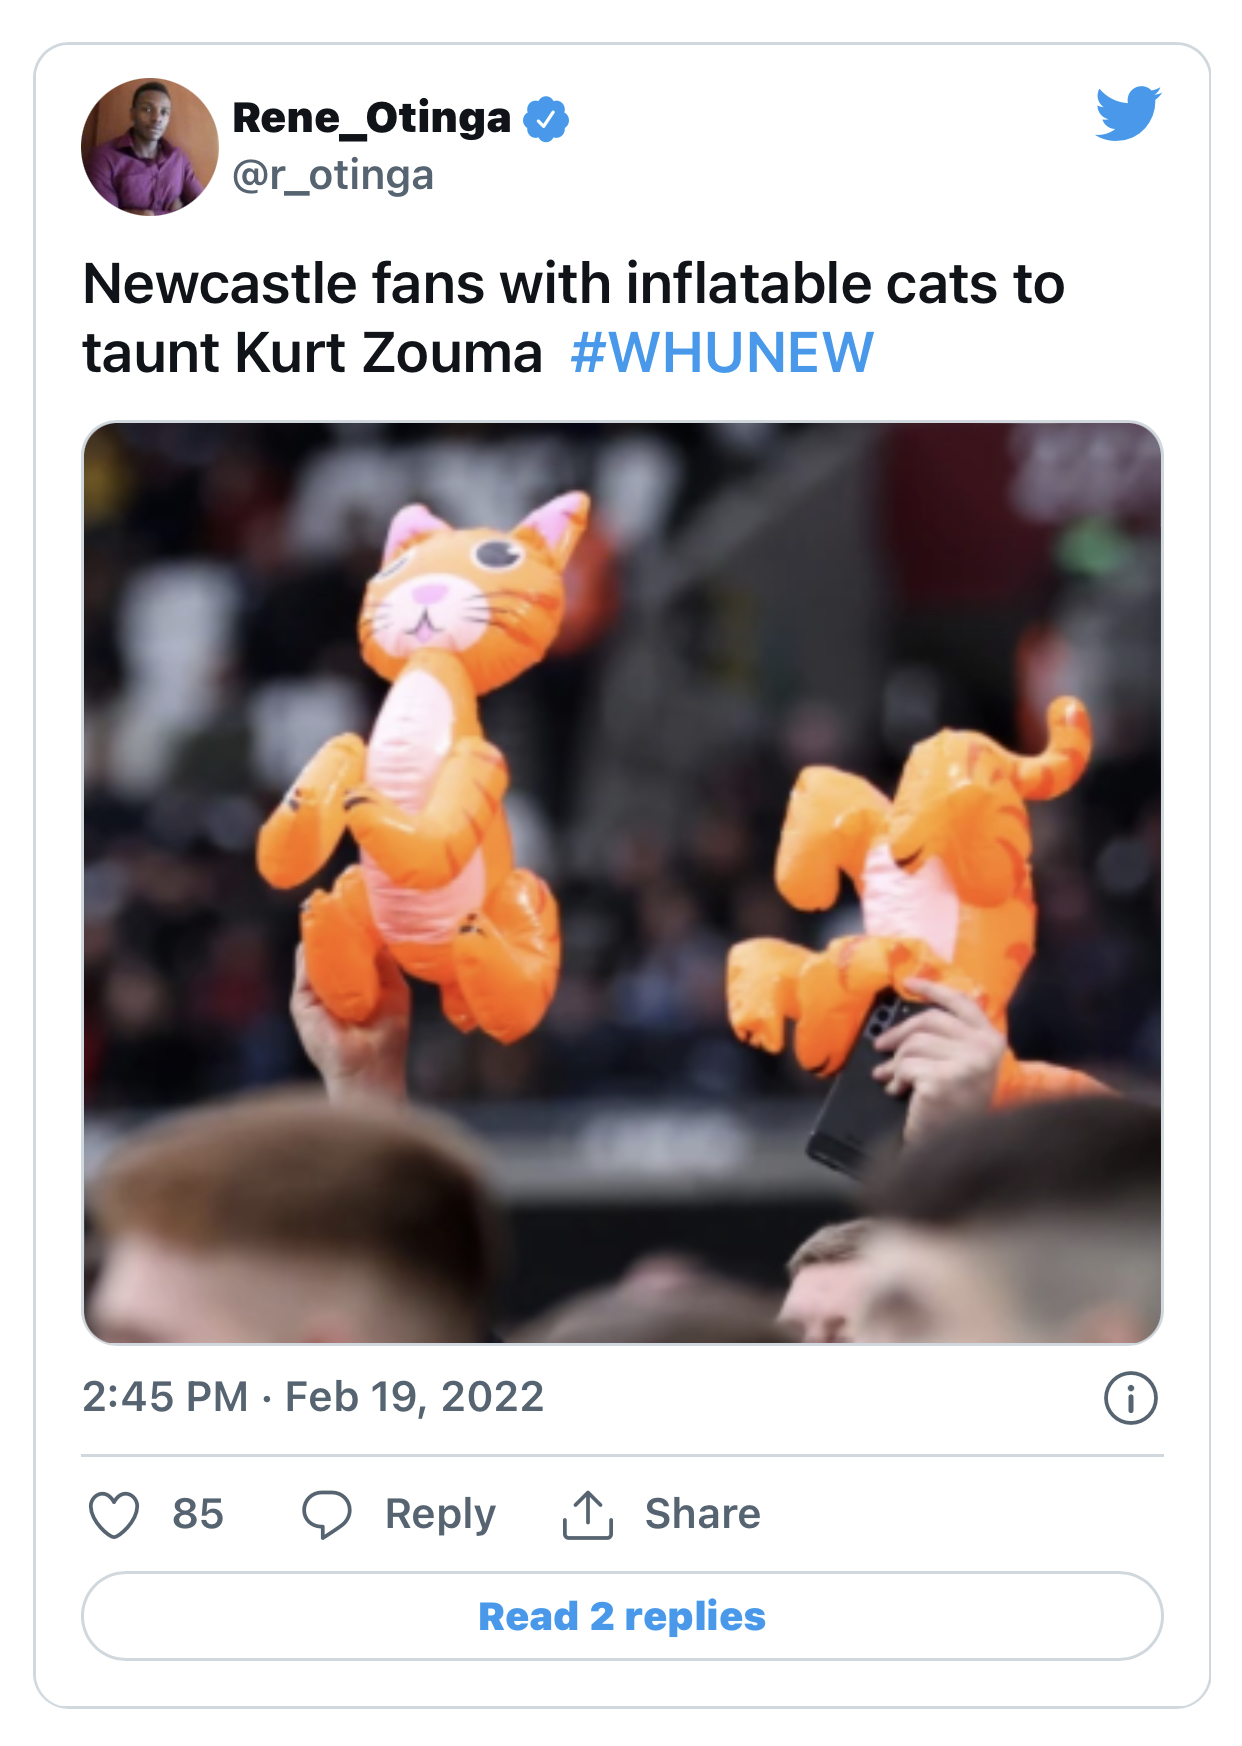The height and width of the screenshot is (1746, 1242).
Task: Open the @r_otinga handle link
Action: 333,175
